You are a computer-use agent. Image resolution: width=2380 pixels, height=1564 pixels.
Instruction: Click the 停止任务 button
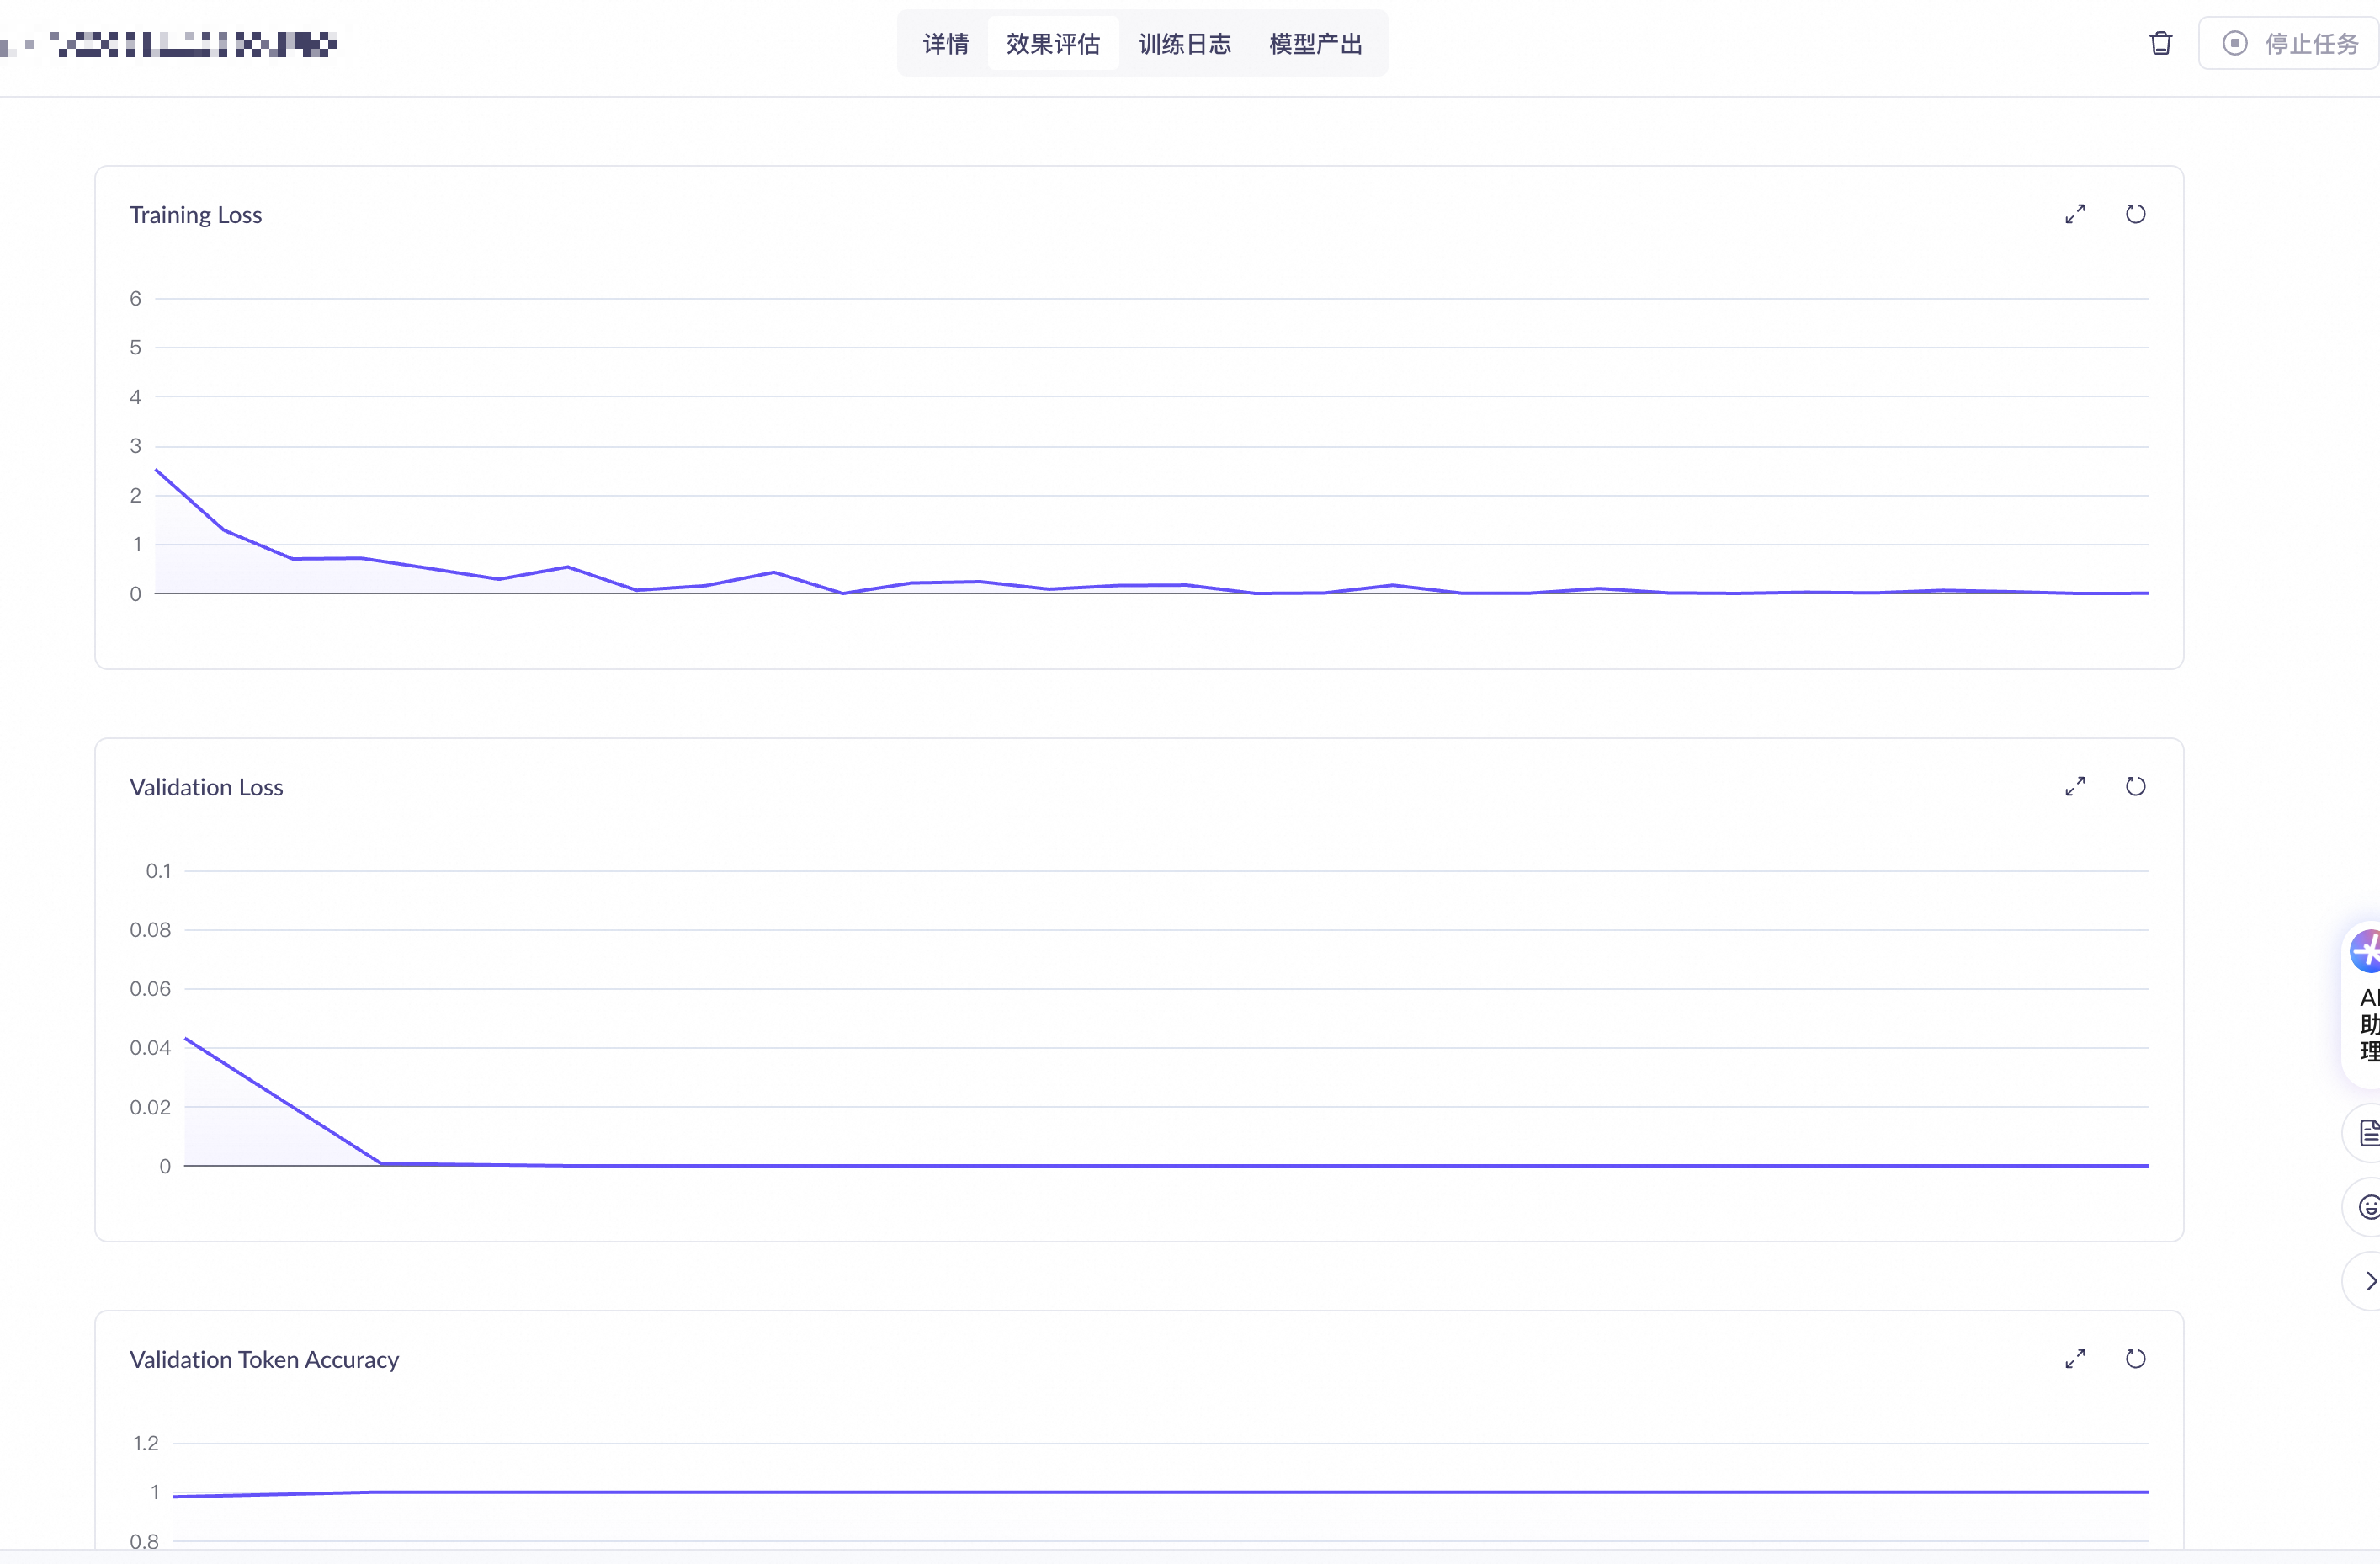click(2291, 44)
